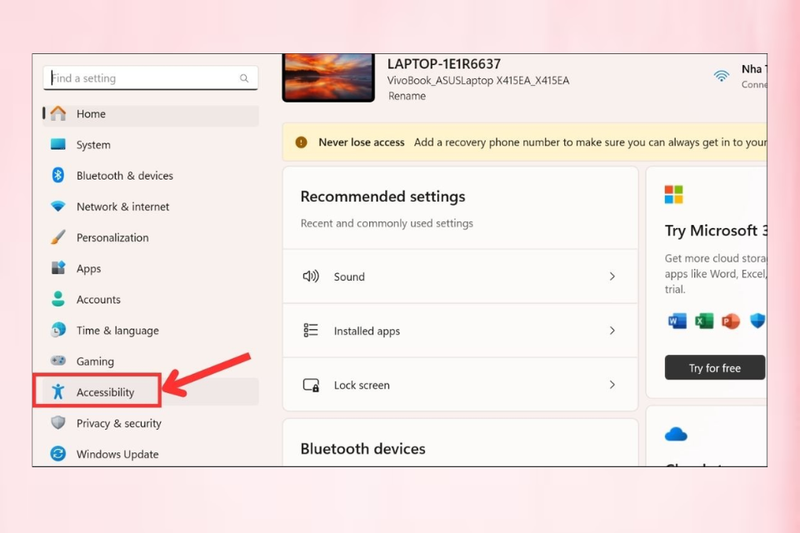
Task: Click the search magnifier icon
Action: tap(244, 78)
